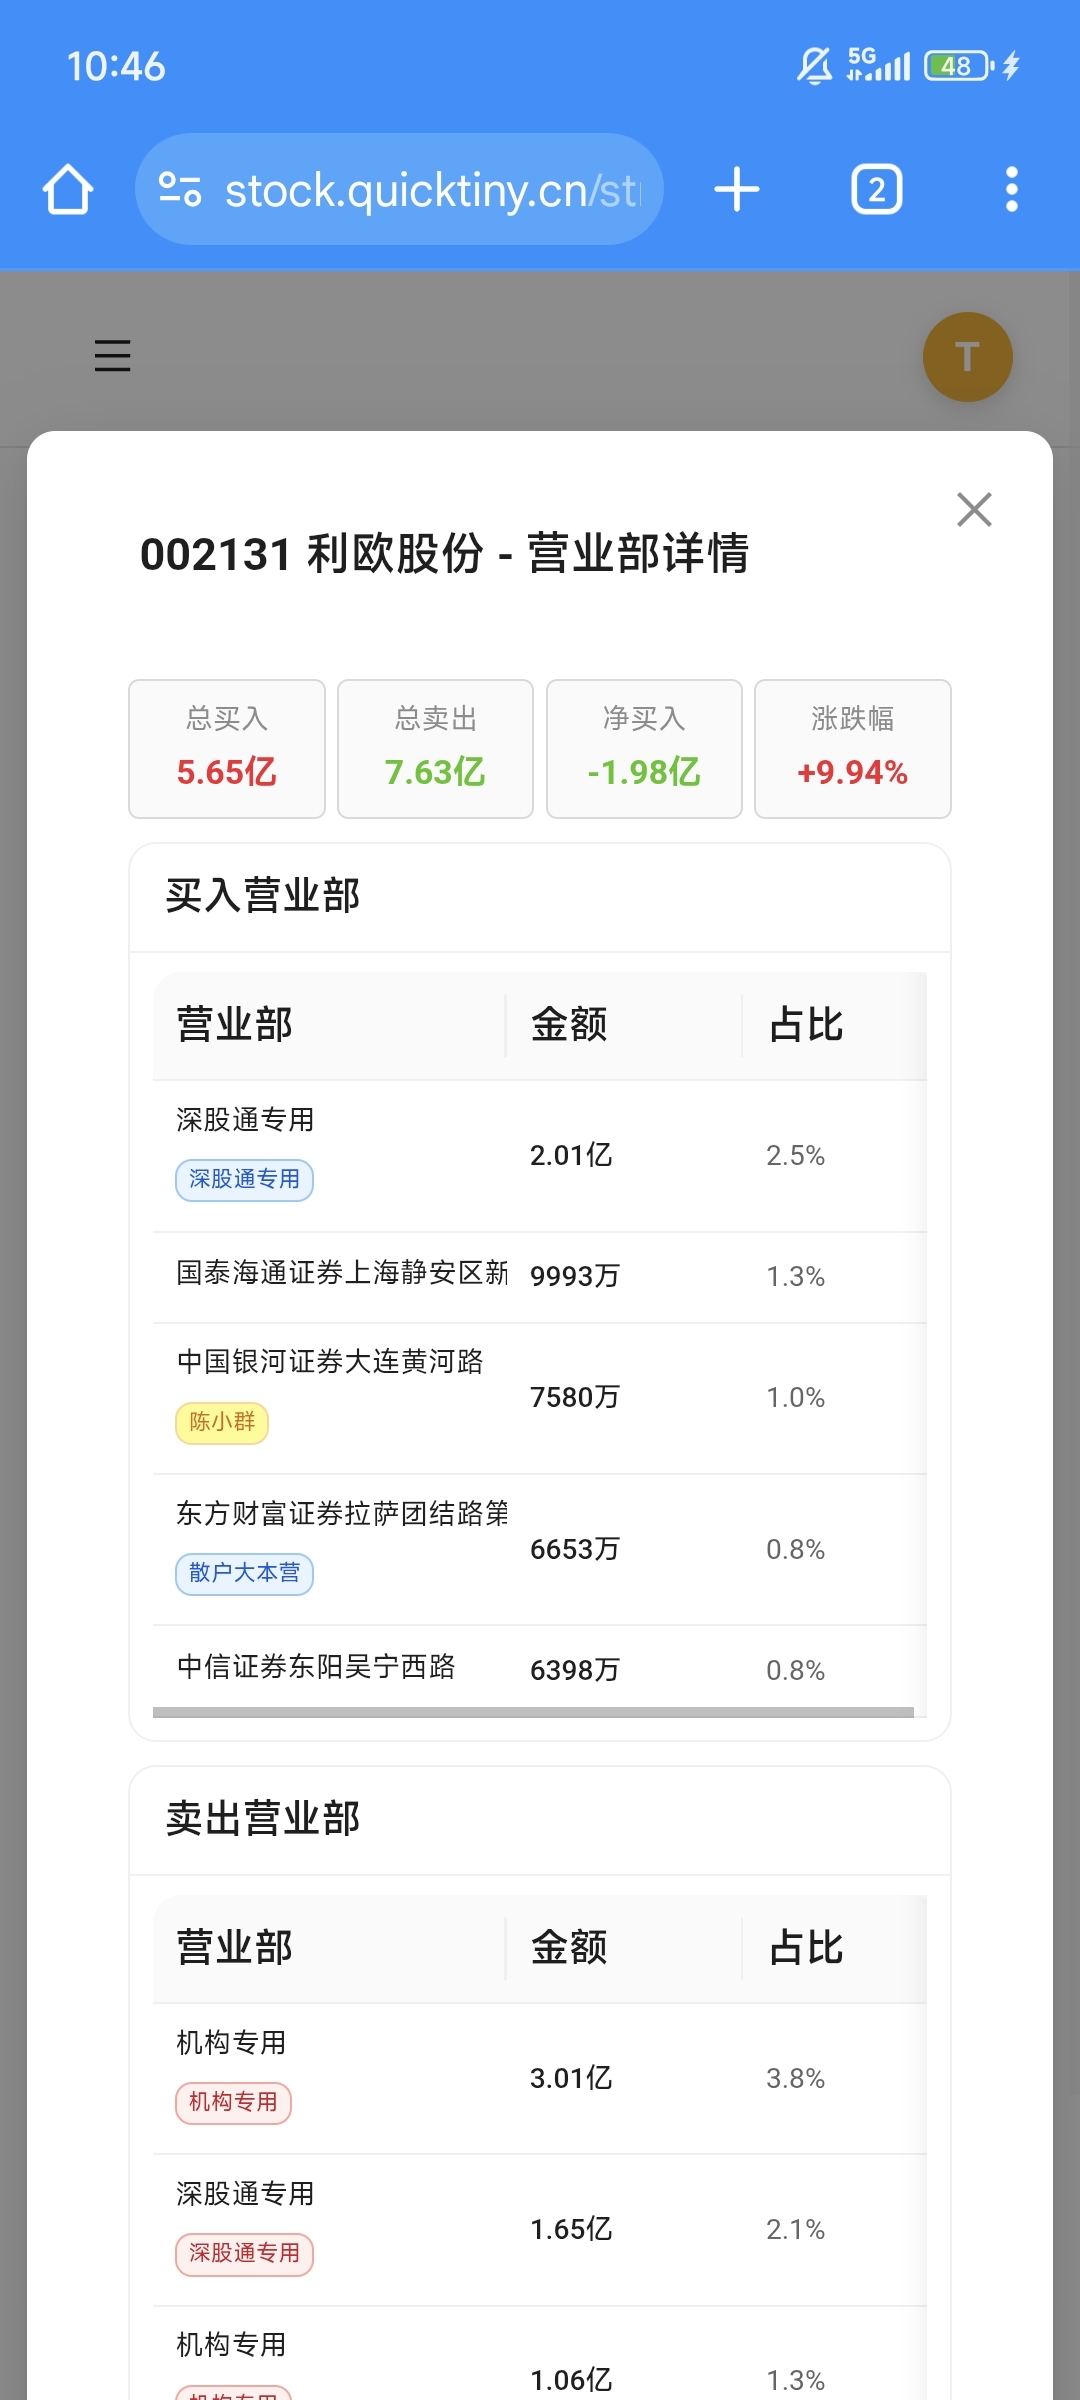Viewport: 1080px width, 2400px height.
Task: Click the 陈小群 trader tag
Action: point(222,1422)
